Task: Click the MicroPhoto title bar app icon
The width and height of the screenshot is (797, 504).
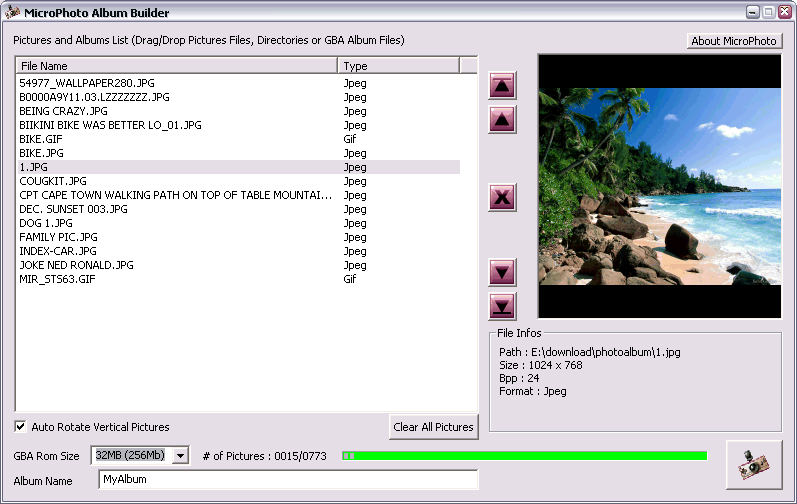Action: (12, 12)
